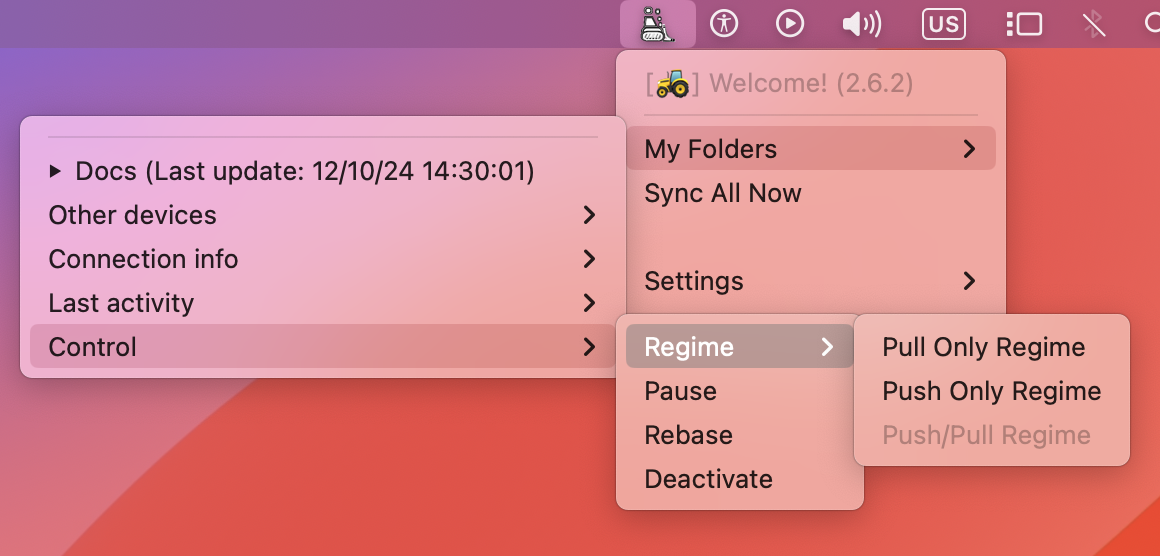The width and height of the screenshot is (1160, 556).
Task: Click the chevron on Connection info row
Action: pos(590,259)
